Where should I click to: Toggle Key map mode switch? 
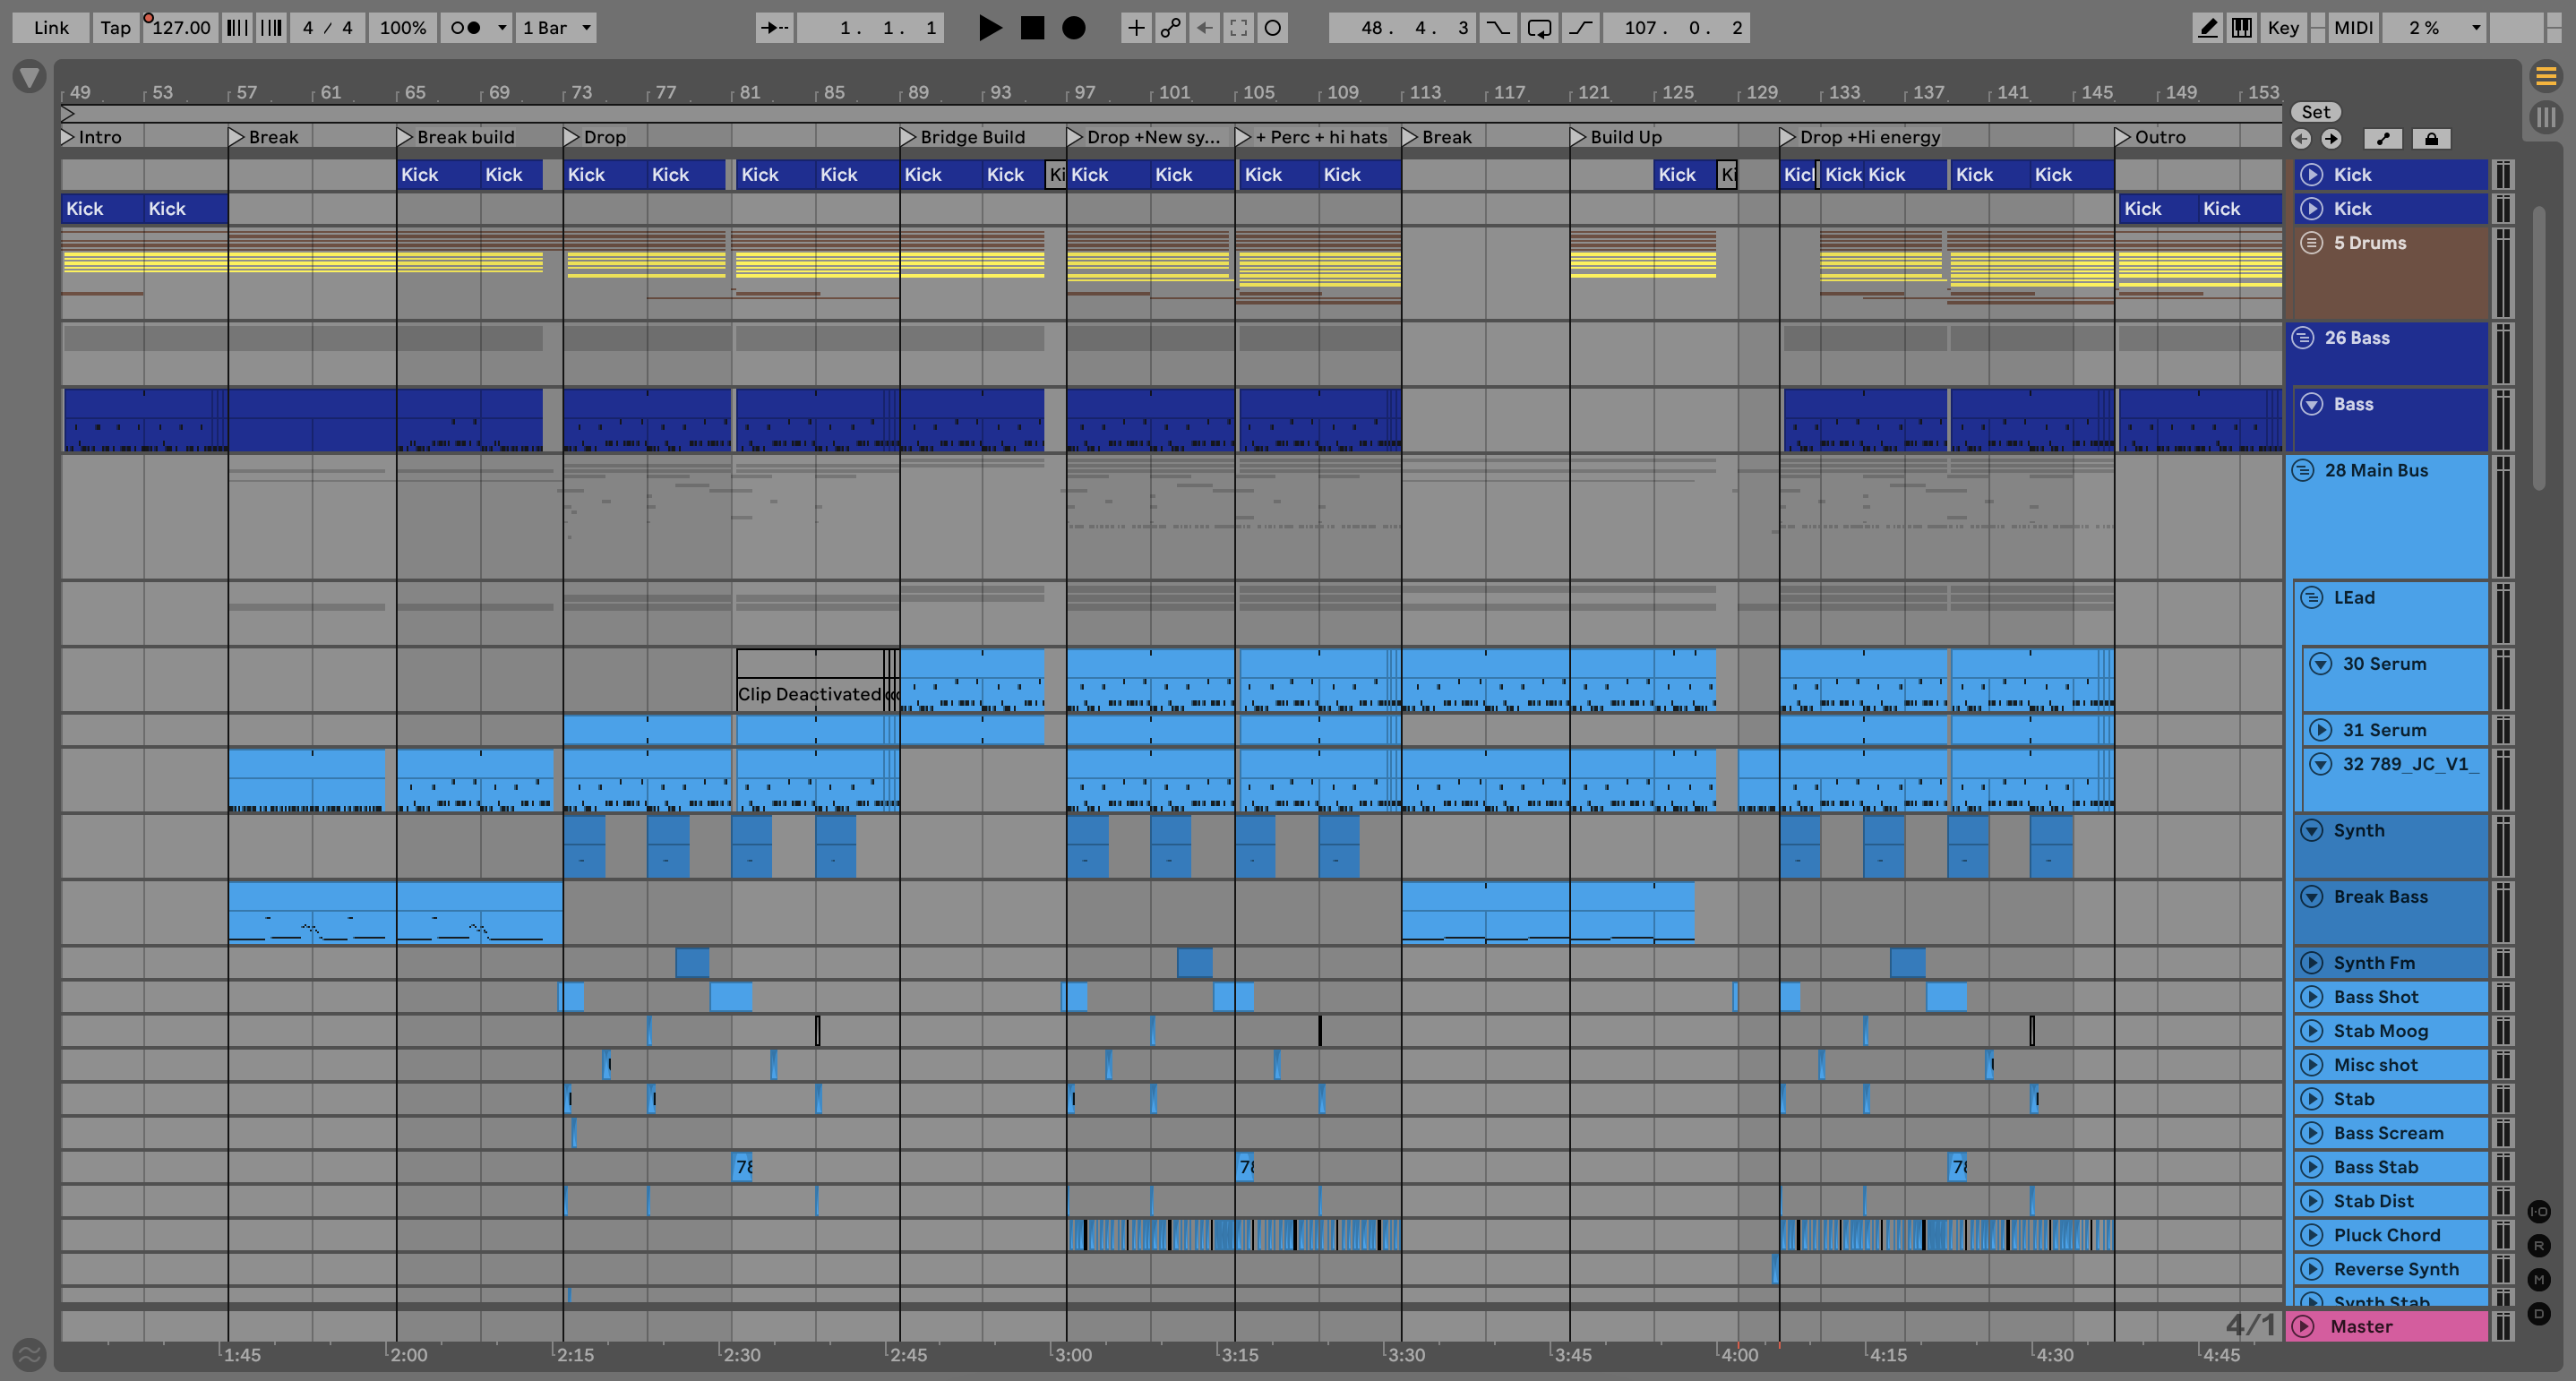(x=2283, y=28)
